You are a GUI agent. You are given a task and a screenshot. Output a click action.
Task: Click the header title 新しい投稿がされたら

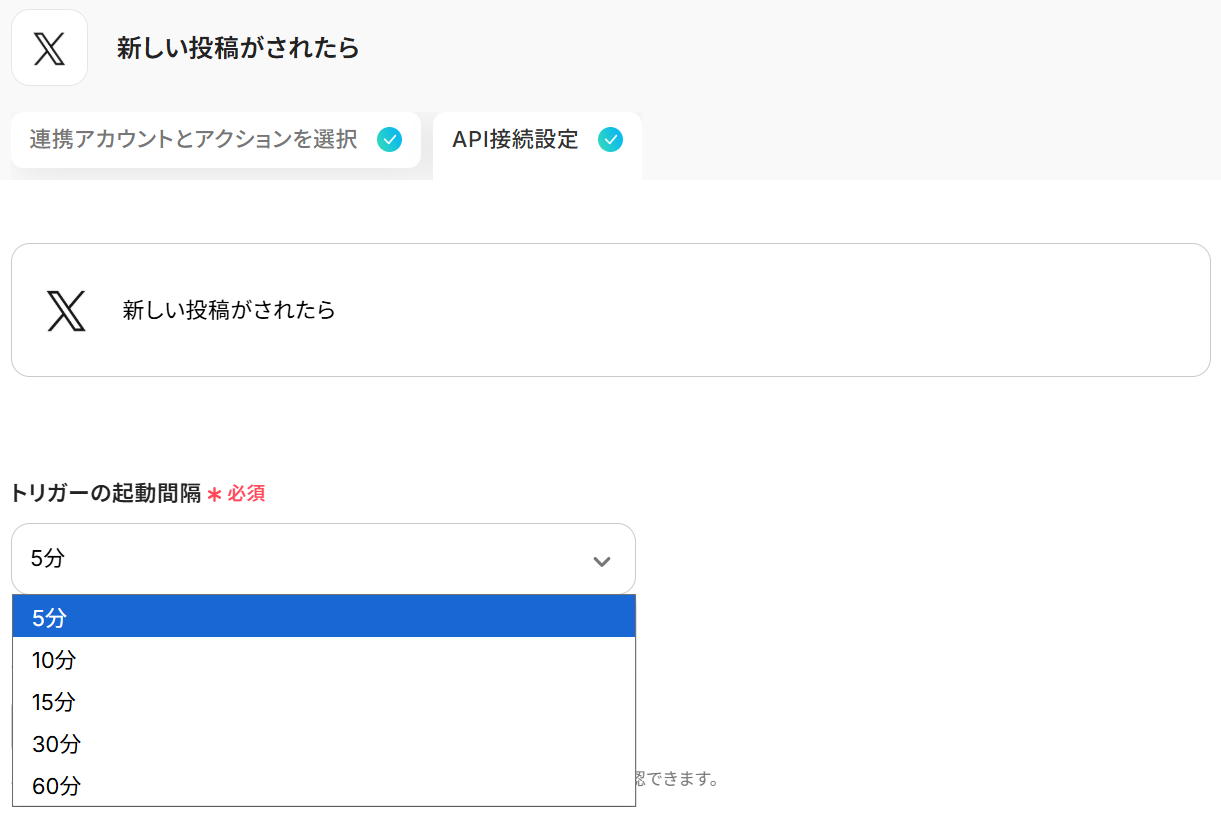tap(238, 48)
